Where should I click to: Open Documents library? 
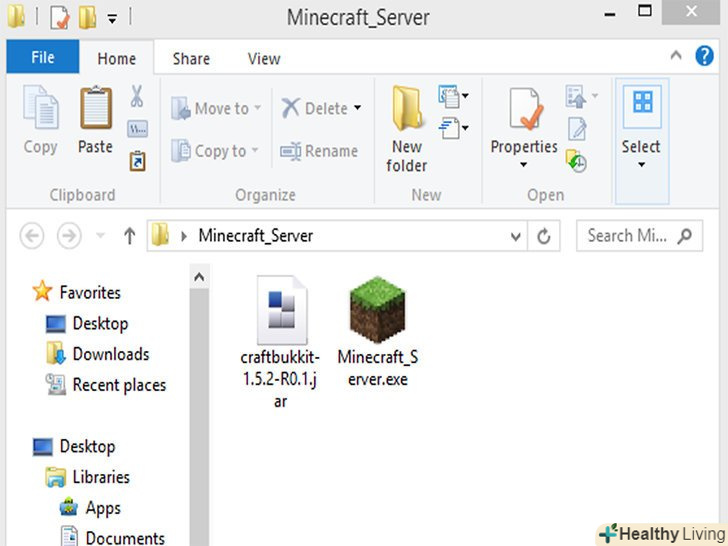[112, 536]
